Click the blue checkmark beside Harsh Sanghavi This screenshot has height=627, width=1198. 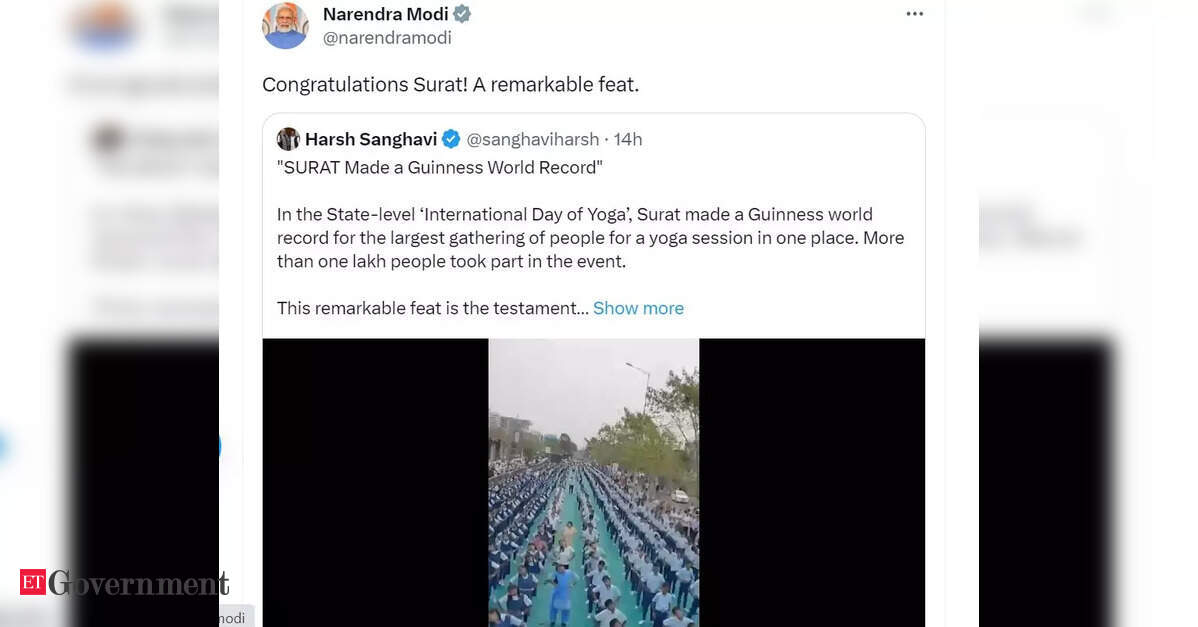451,139
